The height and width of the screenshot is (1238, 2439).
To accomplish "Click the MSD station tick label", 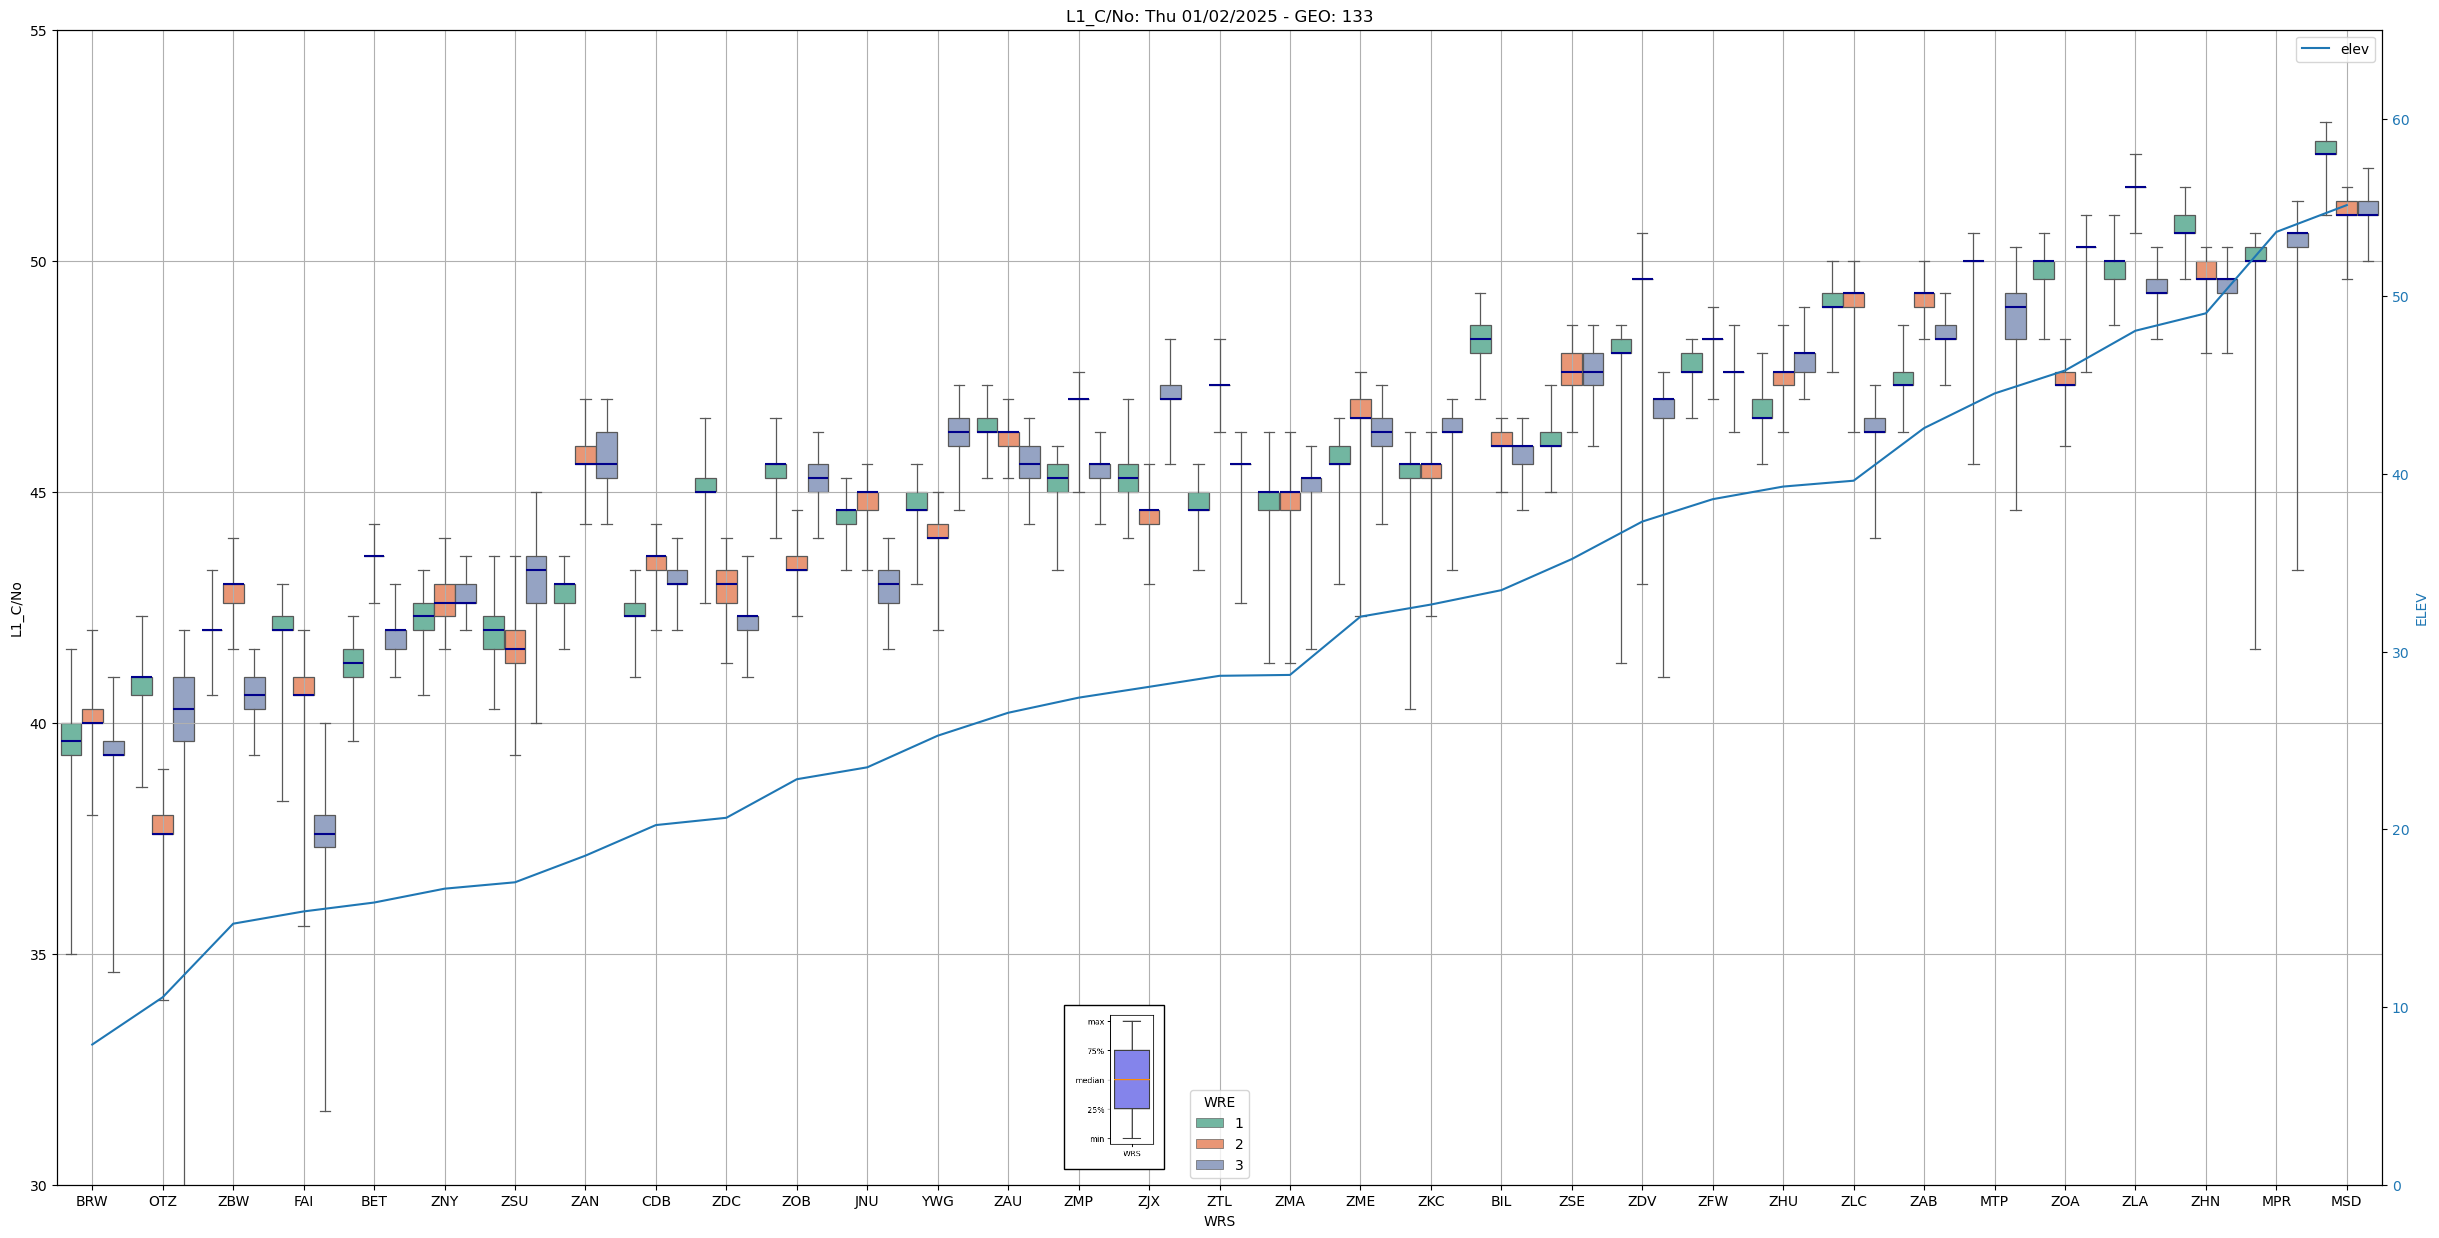I will [x=2346, y=1201].
